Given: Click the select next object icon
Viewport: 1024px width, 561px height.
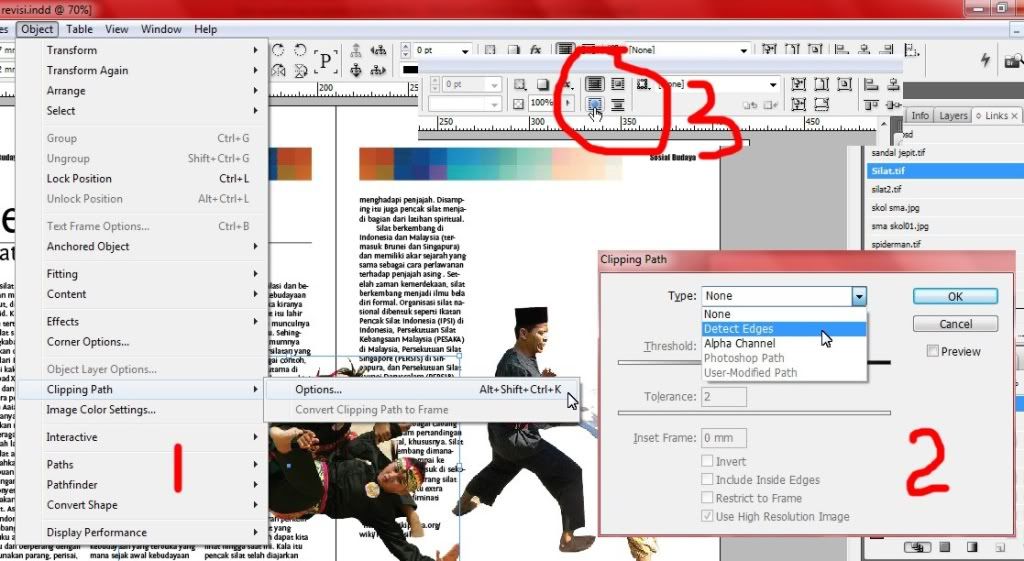Looking at the screenshot, I should [378, 70].
